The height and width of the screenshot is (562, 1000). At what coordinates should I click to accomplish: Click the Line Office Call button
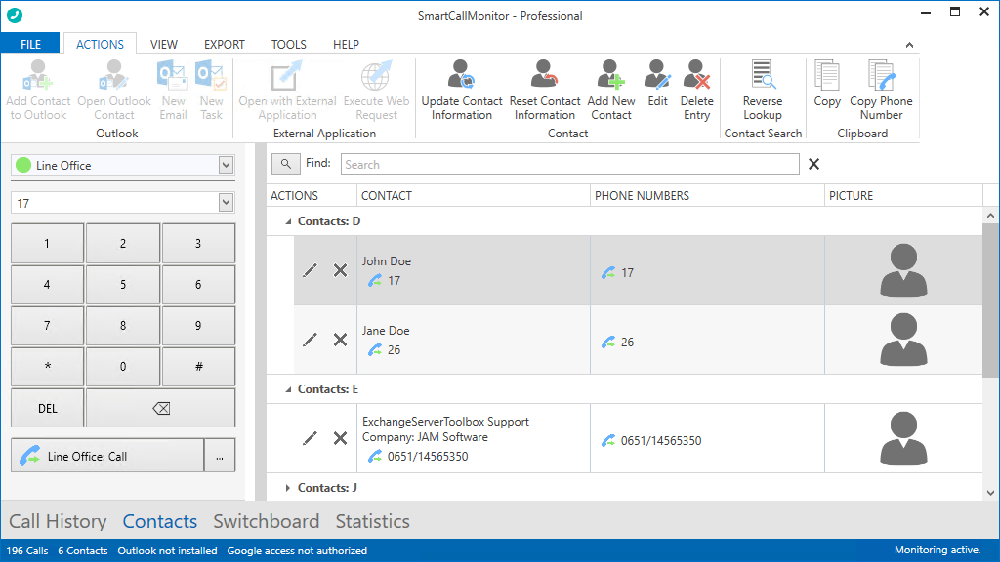(108, 455)
